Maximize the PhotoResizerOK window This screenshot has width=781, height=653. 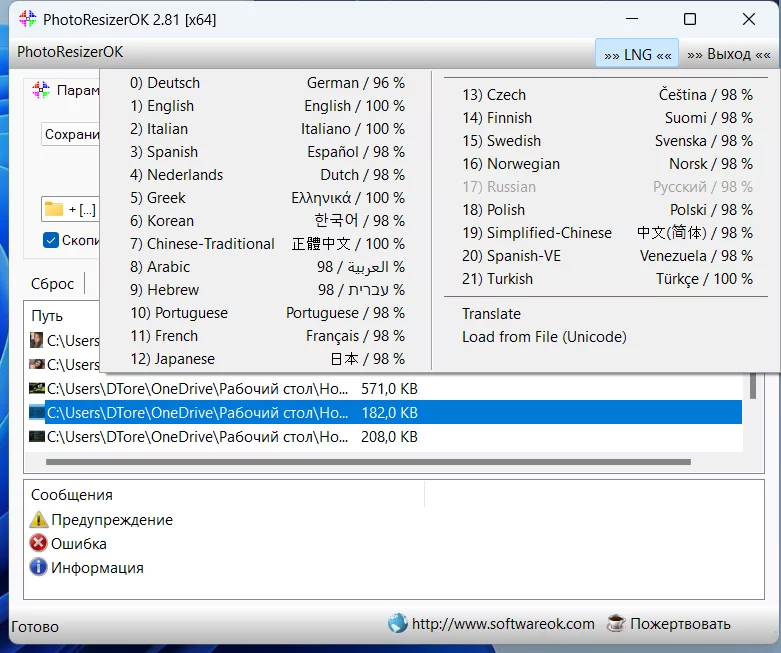point(690,19)
